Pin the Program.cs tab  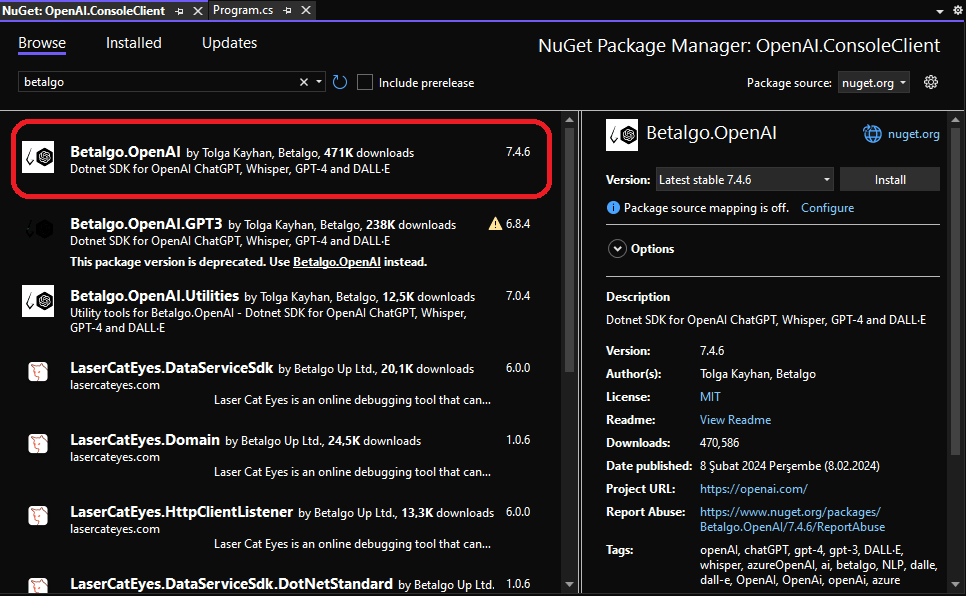coord(288,10)
